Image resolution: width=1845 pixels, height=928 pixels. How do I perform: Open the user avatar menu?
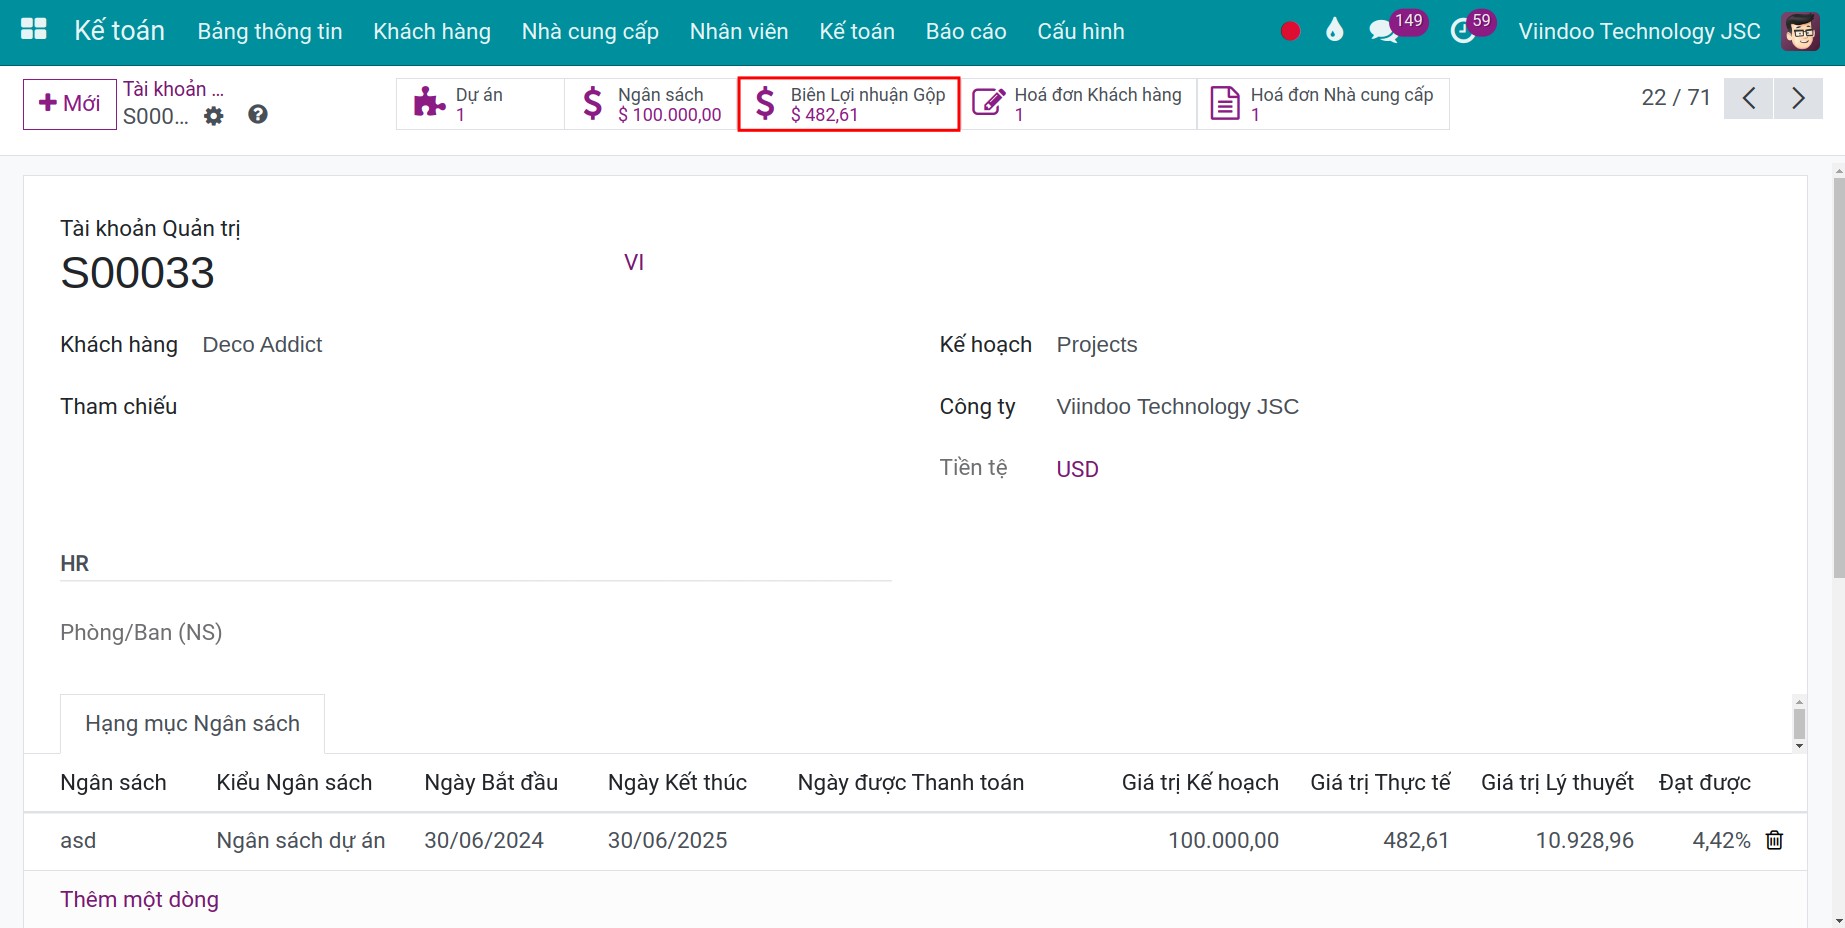(x=1800, y=31)
